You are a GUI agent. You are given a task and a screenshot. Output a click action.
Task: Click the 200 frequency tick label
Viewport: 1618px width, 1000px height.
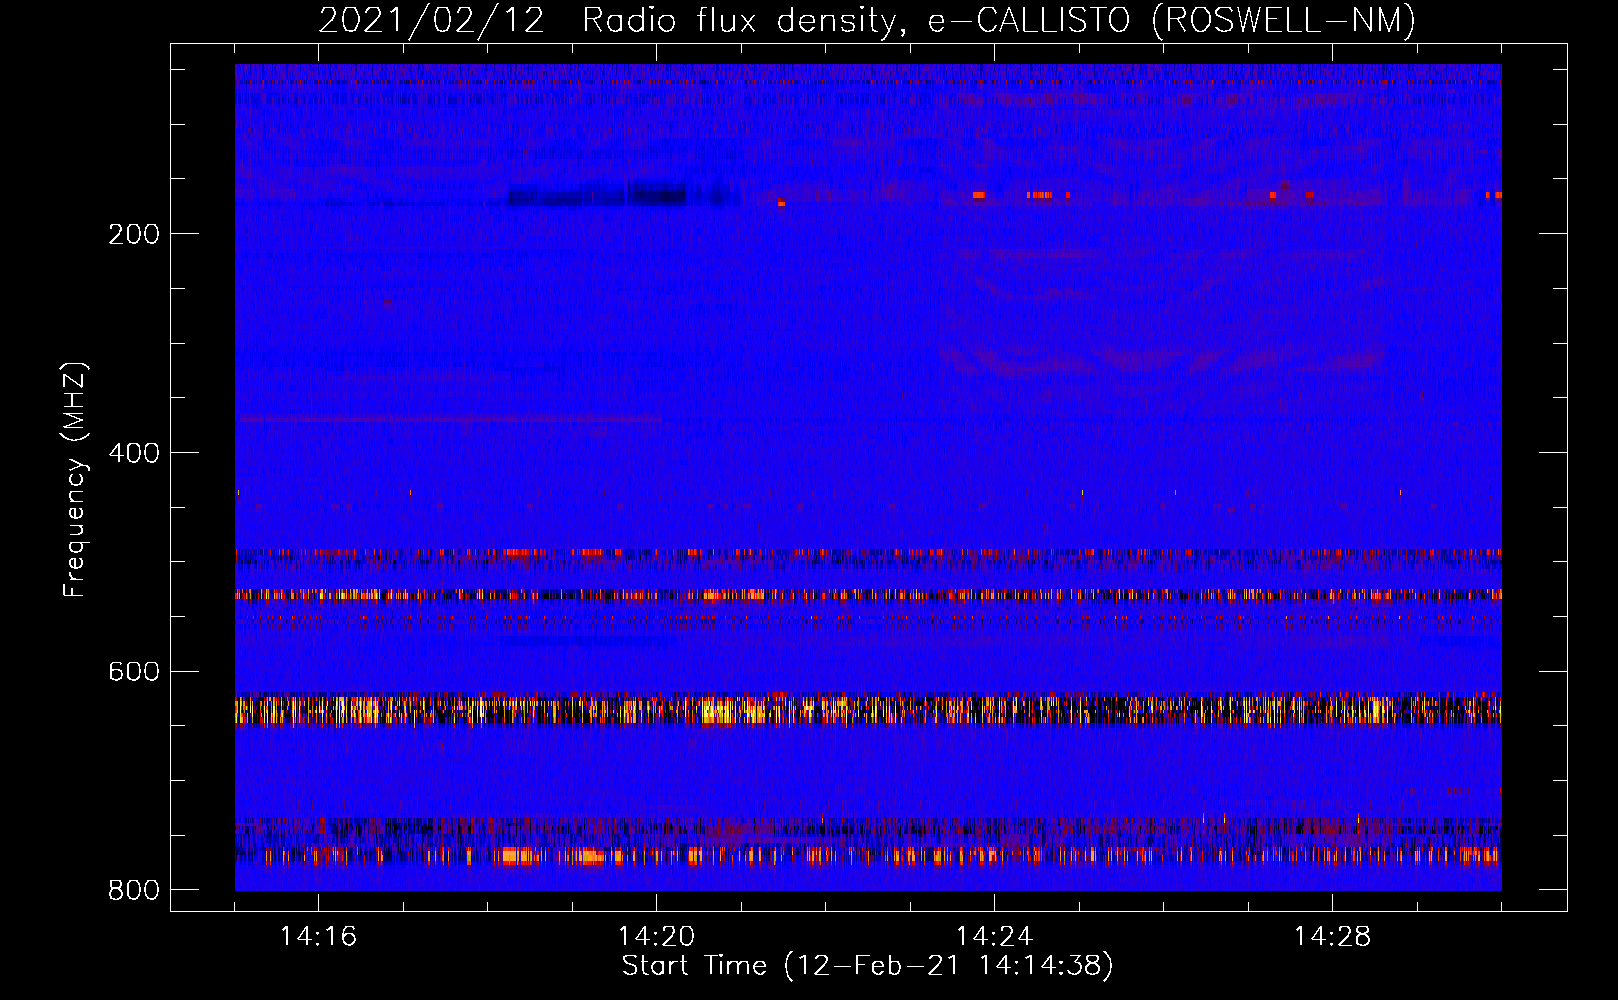click(134, 234)
